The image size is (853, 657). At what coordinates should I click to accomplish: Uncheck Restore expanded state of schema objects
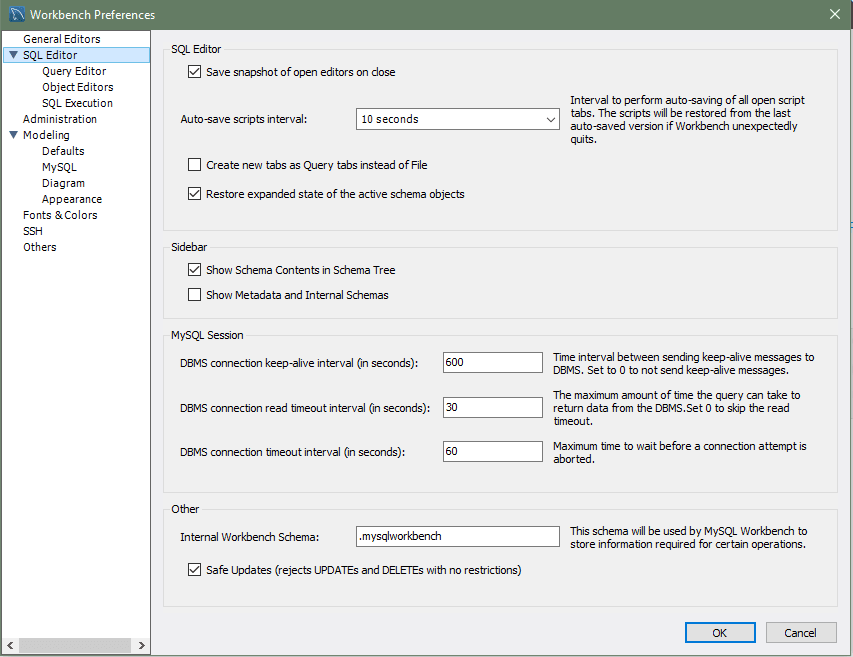click(x=195, y=194)
